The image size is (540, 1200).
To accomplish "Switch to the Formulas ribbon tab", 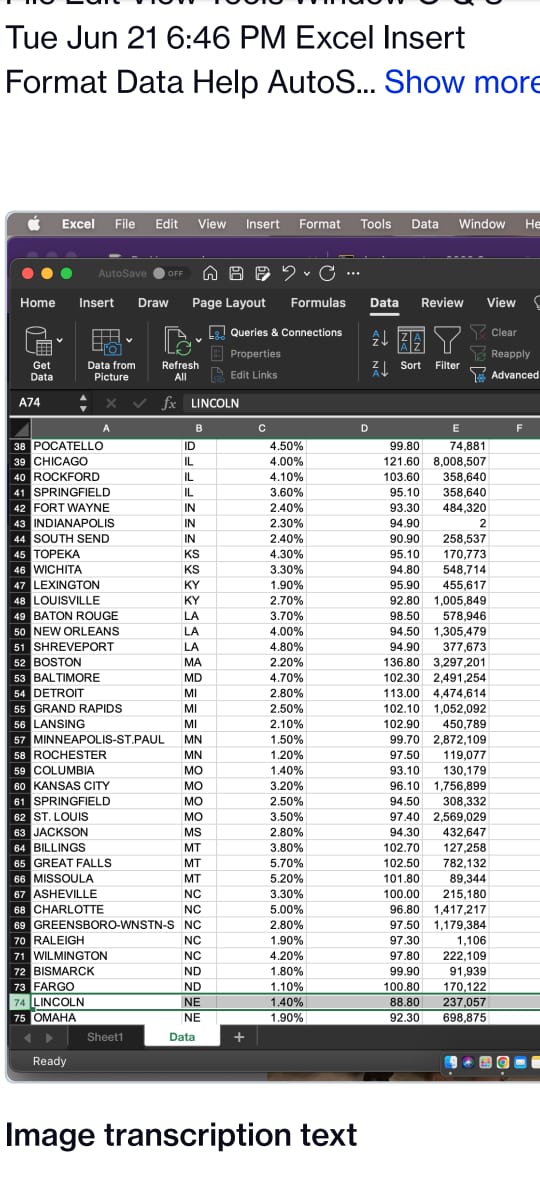I will click(318, 303).
